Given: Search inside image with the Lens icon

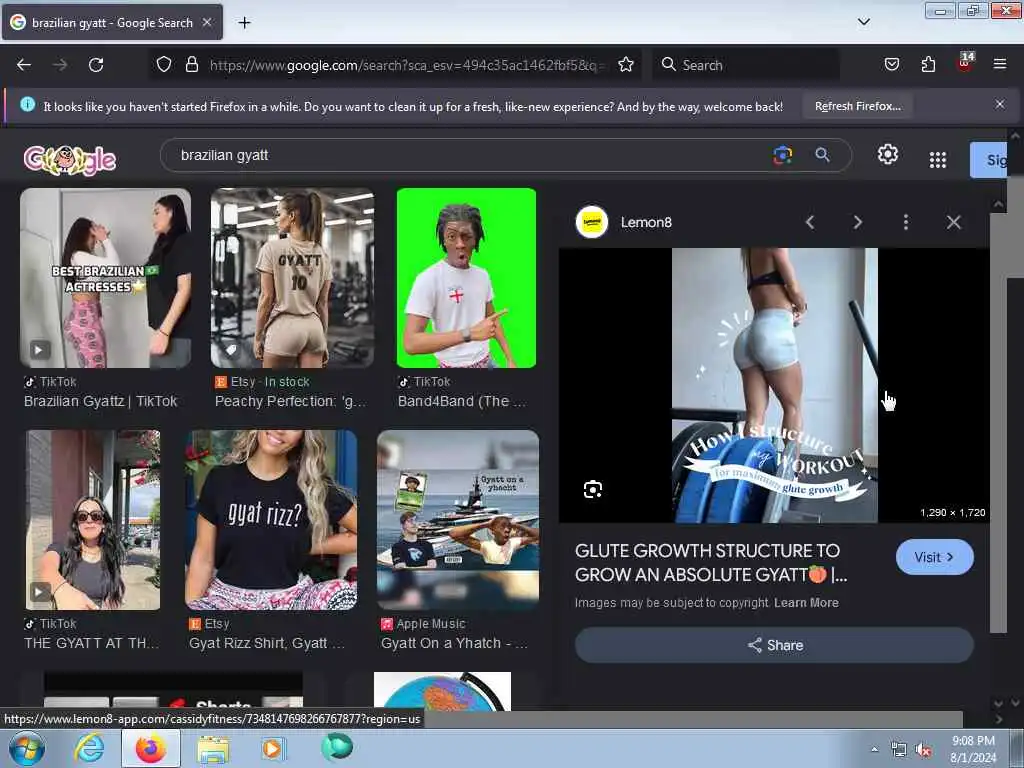Looking at the screenshot, I should [x=592, y=489].
